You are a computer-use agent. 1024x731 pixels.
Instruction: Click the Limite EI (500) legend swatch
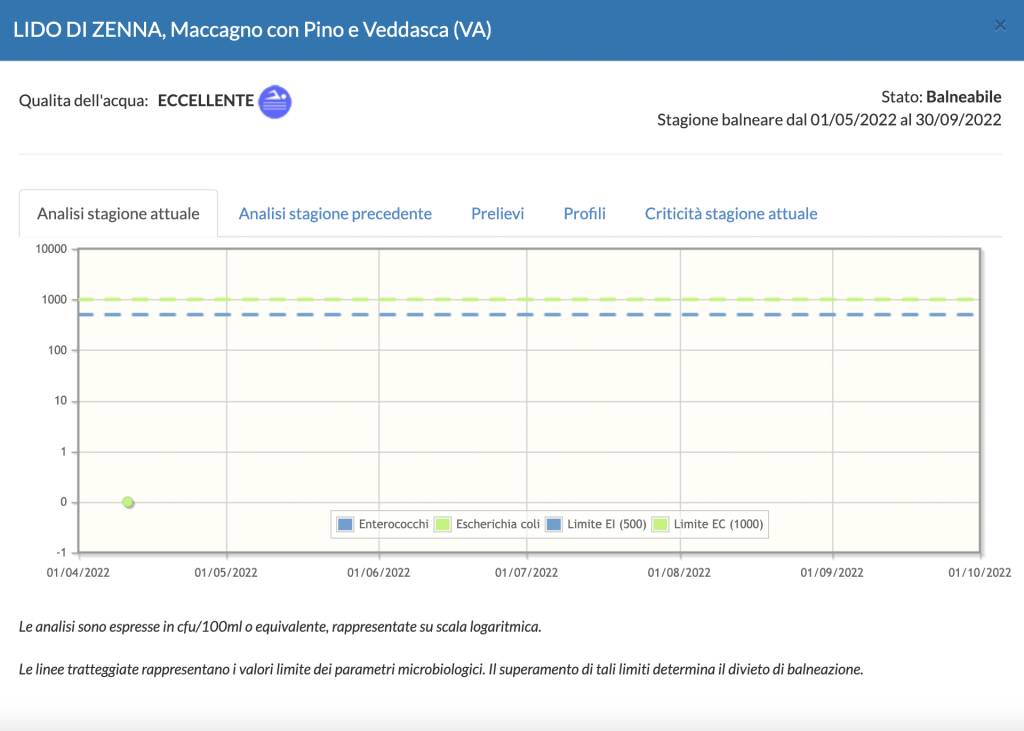click(x=554, y=524)
